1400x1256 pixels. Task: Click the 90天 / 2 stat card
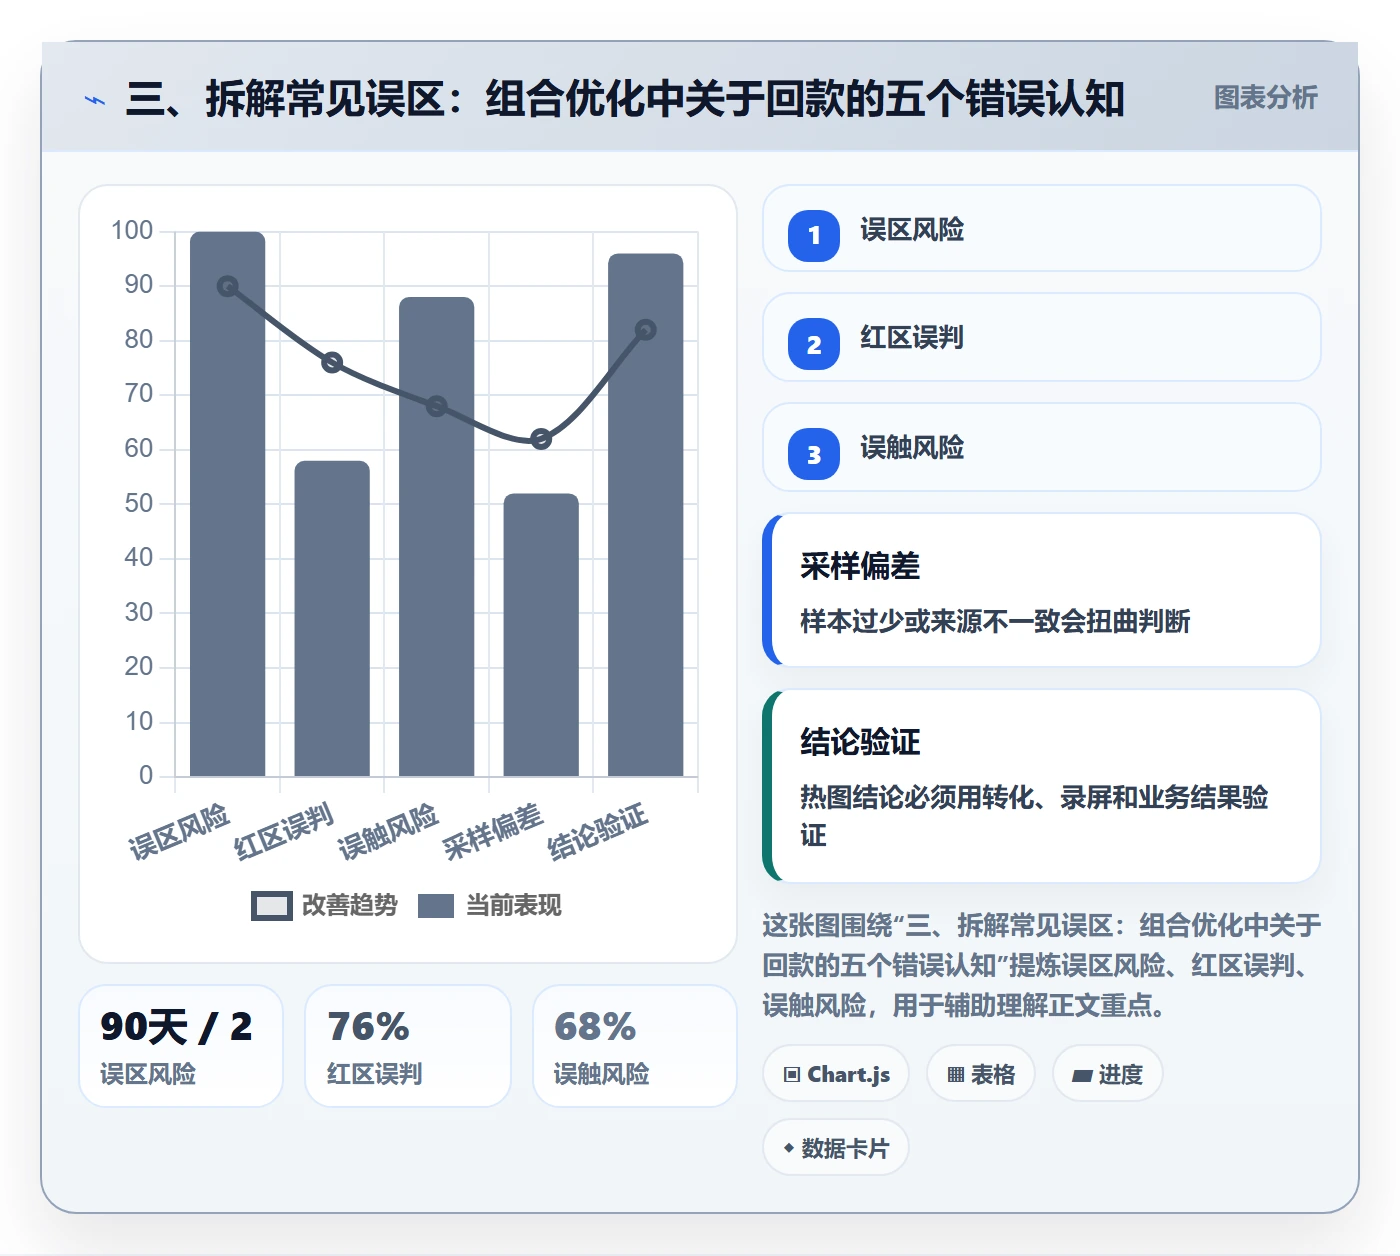tap(181, 1046)
